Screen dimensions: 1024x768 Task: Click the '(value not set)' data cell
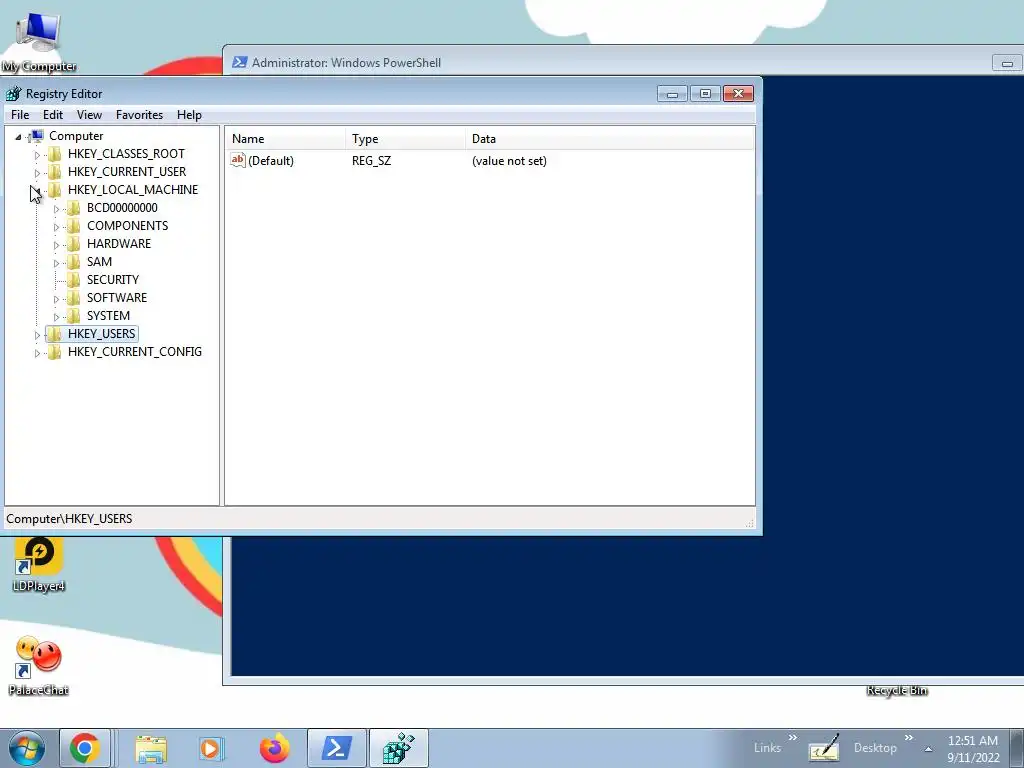click(509, 161)
